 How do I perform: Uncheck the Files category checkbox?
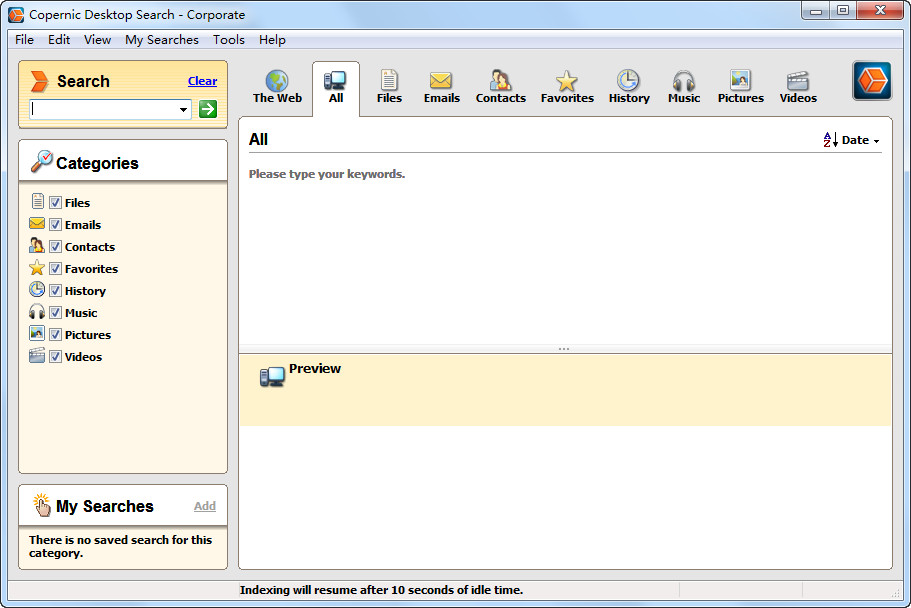coord(55,202)
